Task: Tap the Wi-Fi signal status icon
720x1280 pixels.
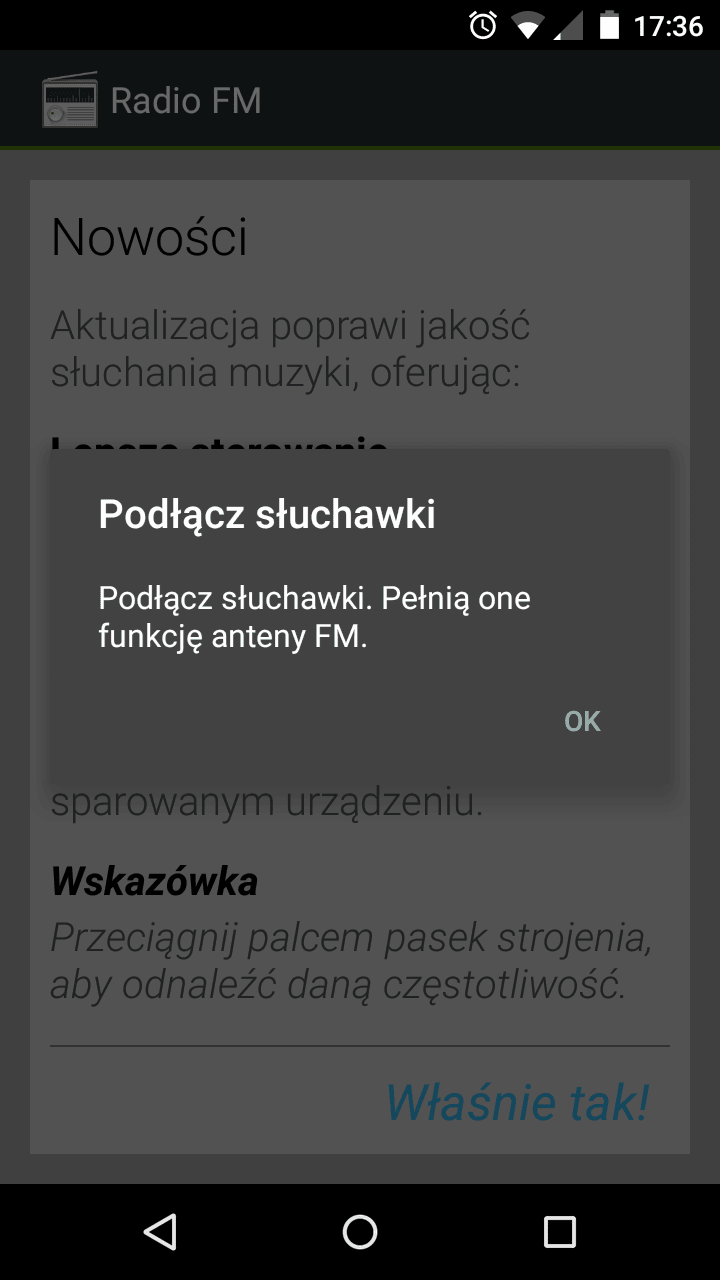Action: point(526,25)
